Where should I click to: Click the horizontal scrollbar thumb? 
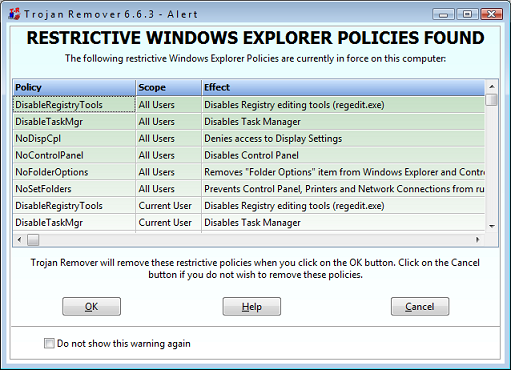(x=33, y=240)
